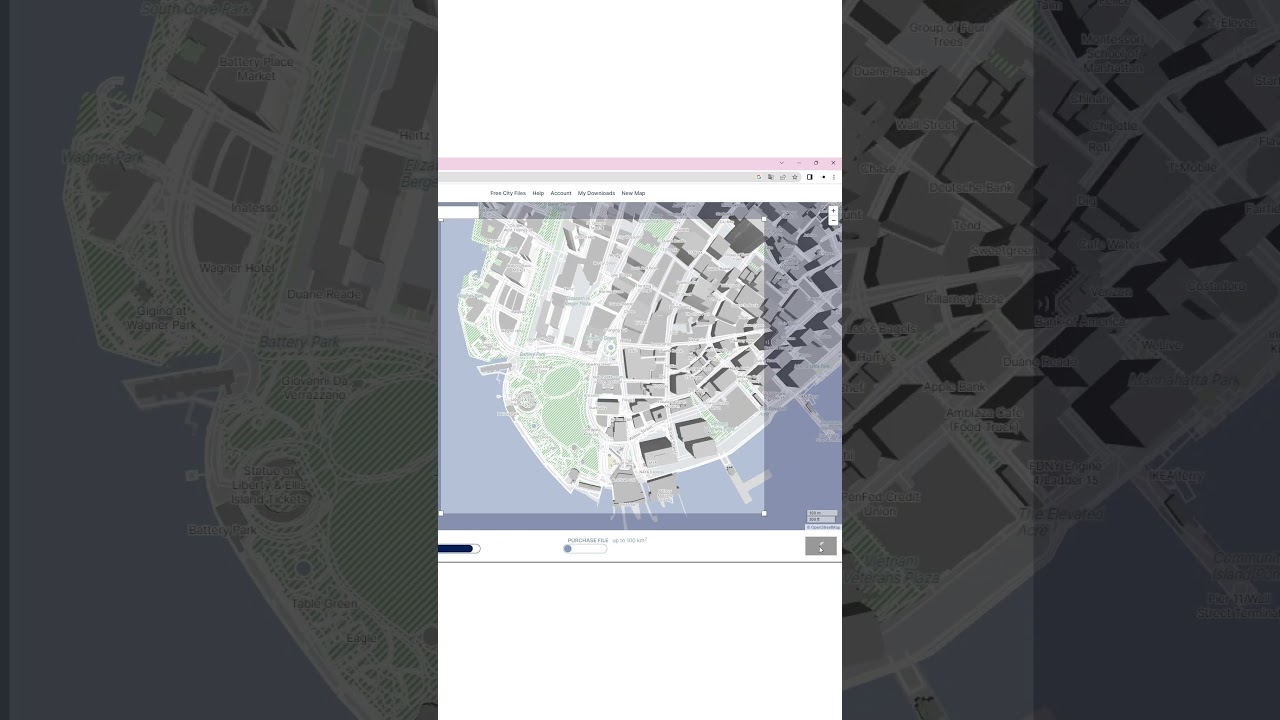Image resolution: width=1280 pixels, height=720 pixels.
Task: Click the share page icon in address bar
Action: tap(783, 177)
